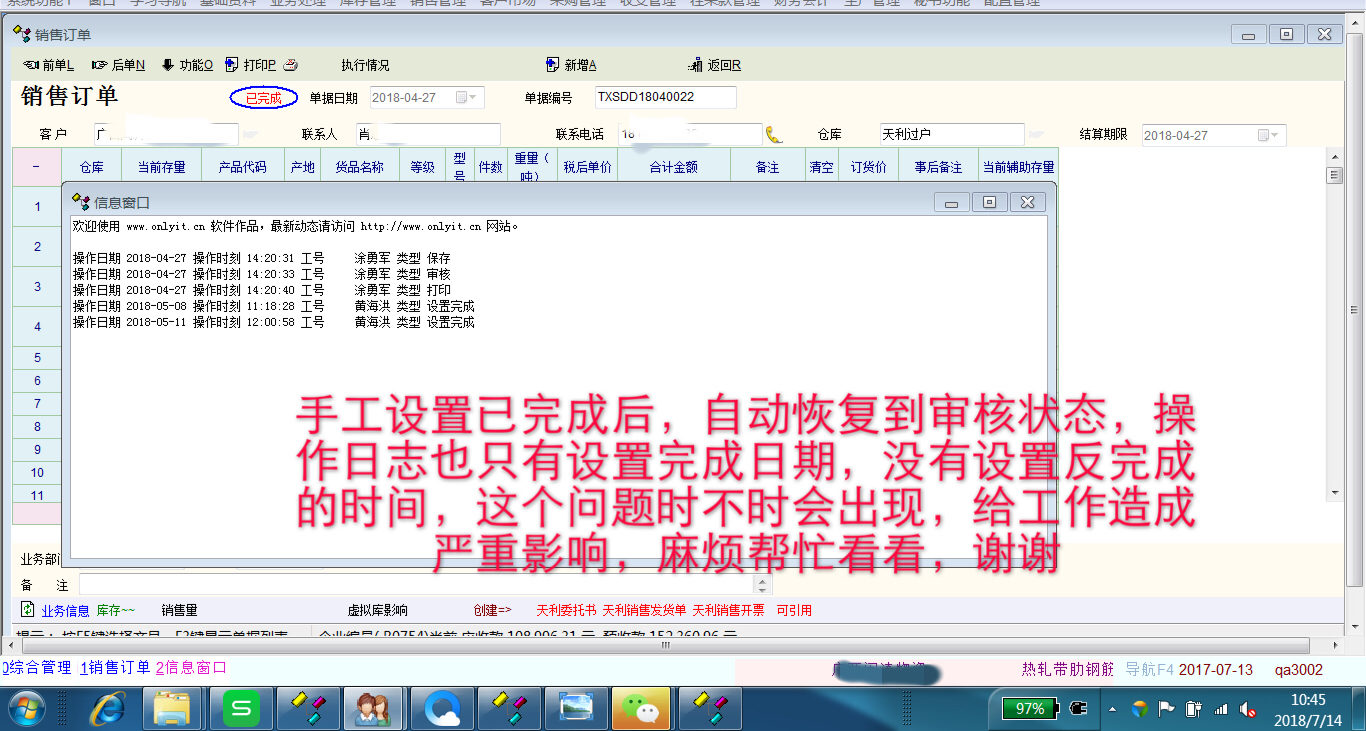This screenshot has height=731, width=1366.
Task: Click the volume icon in system tray
Action: (x=1248, y=709)
